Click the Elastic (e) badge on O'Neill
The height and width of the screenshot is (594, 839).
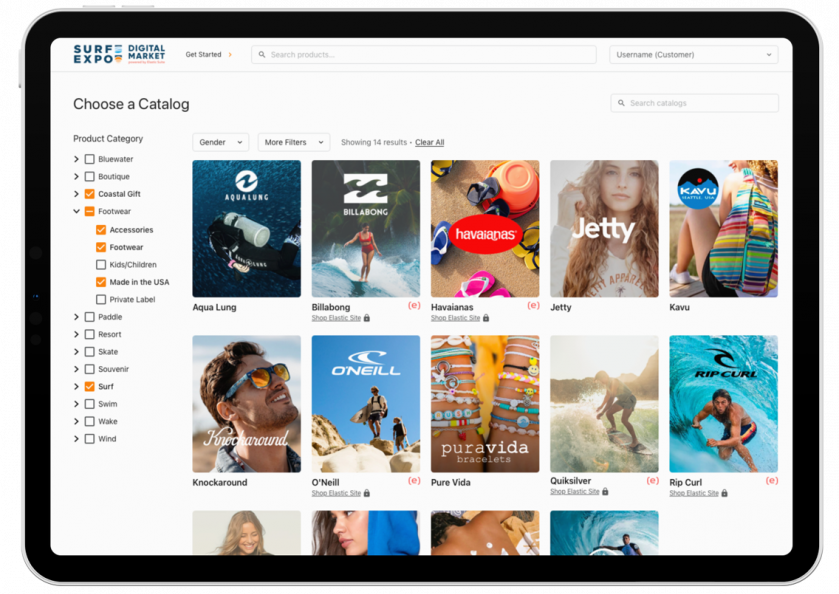[x=414, y=481]
